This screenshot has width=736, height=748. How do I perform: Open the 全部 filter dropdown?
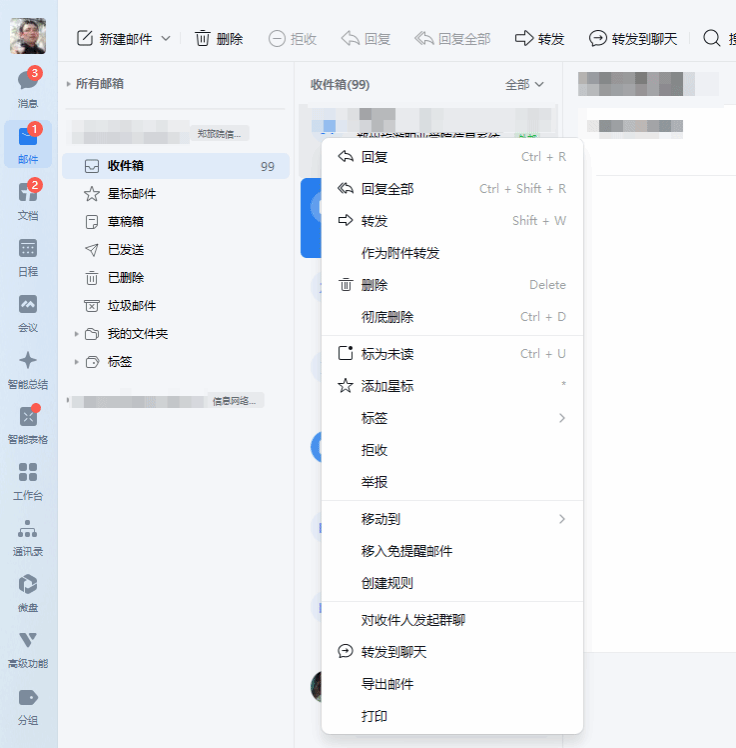tap(525, 85)
